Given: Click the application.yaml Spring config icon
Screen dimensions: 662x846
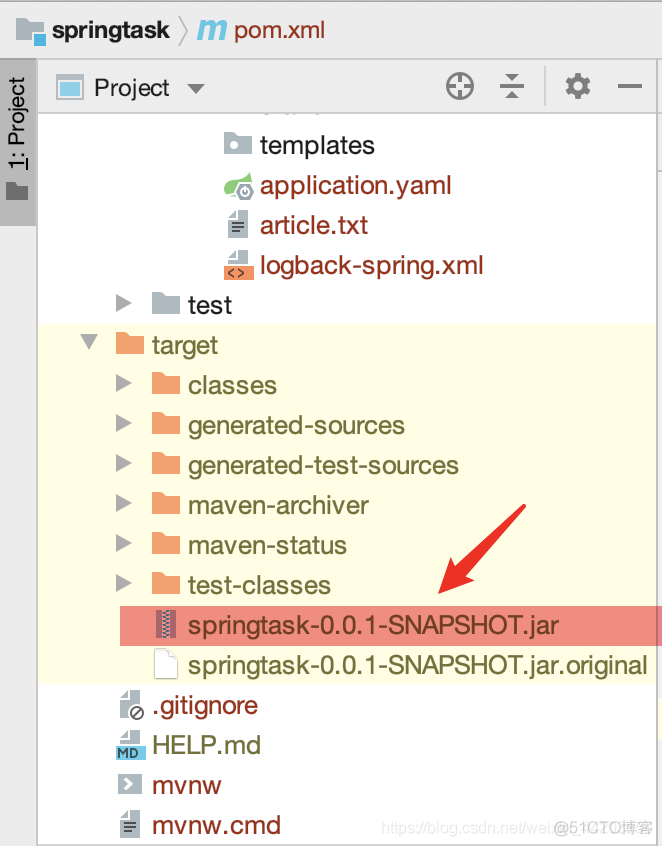Looking at the screenshot, I should [x=238, y=186].
